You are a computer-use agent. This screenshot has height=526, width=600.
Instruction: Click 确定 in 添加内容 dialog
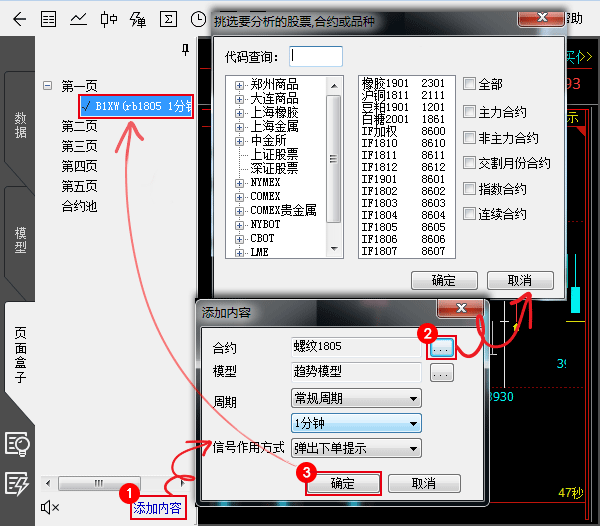[x=342, y=483]
